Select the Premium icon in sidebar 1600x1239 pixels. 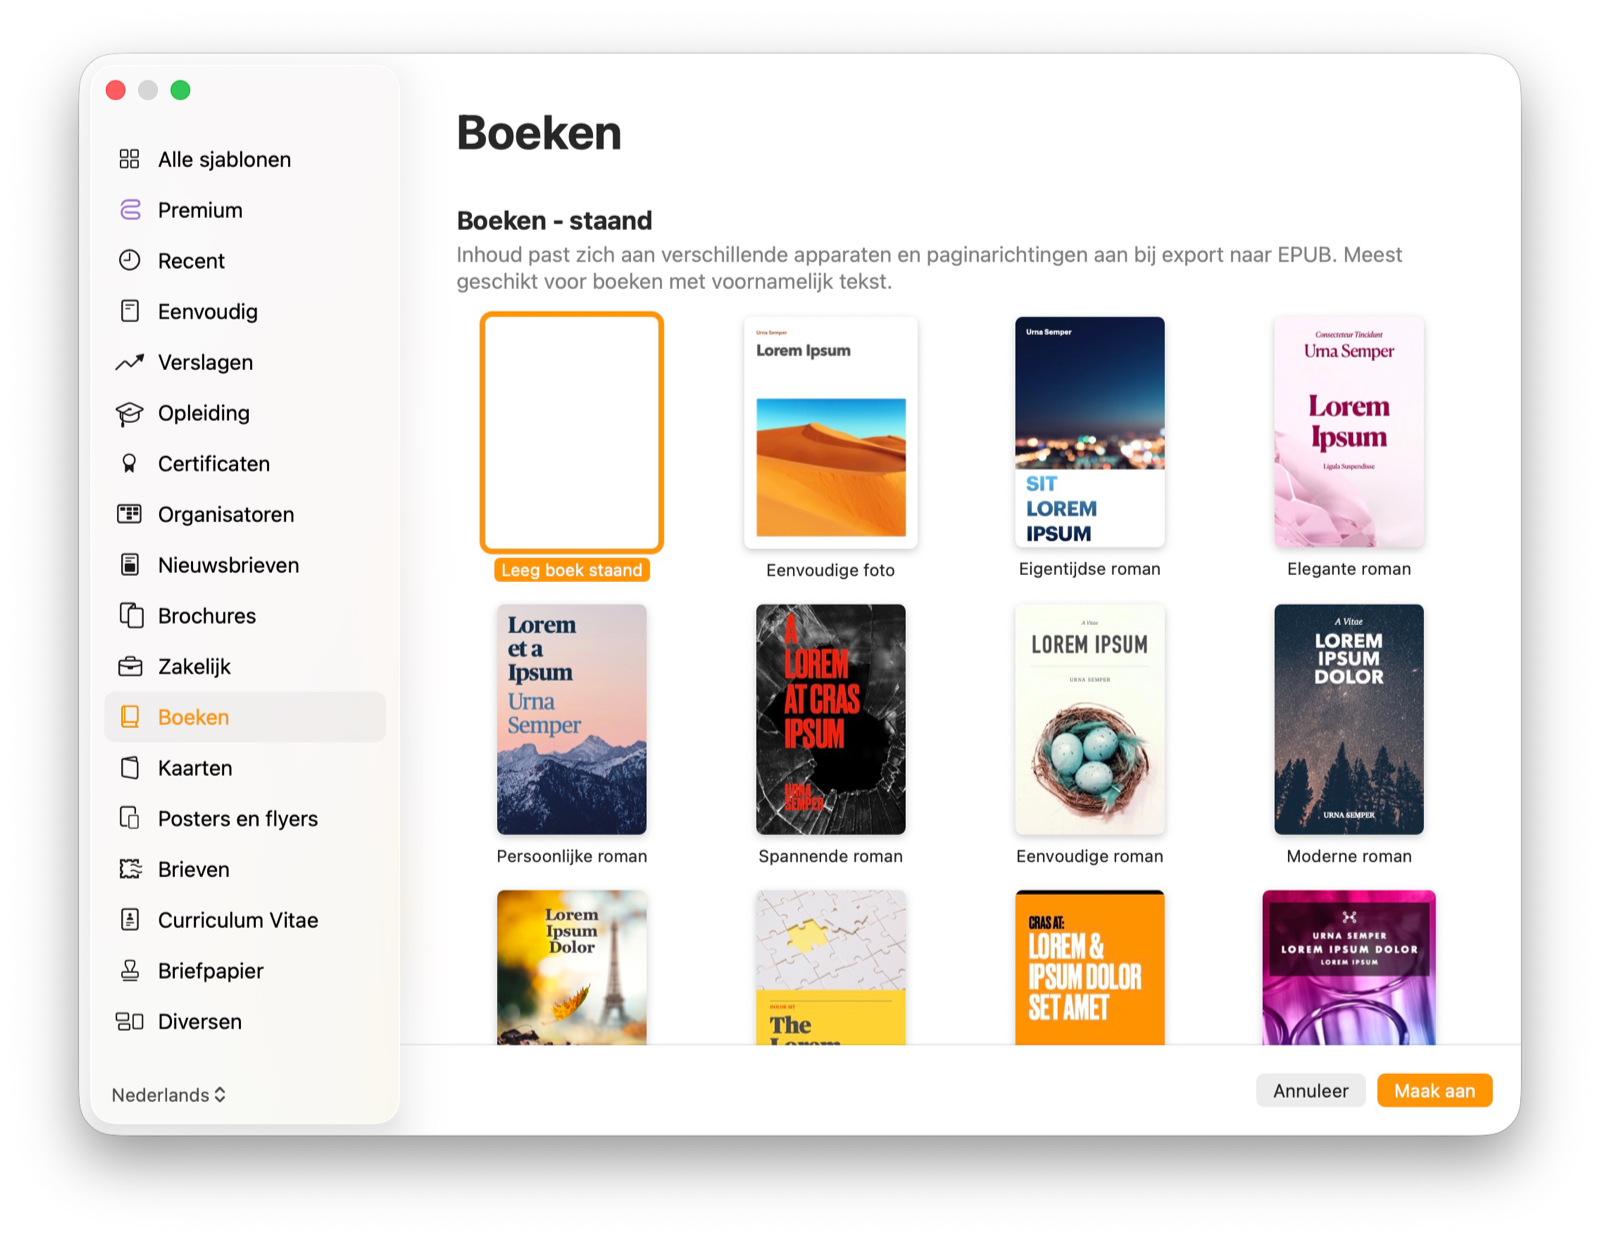pyautogui.click(x=129, y=210)
